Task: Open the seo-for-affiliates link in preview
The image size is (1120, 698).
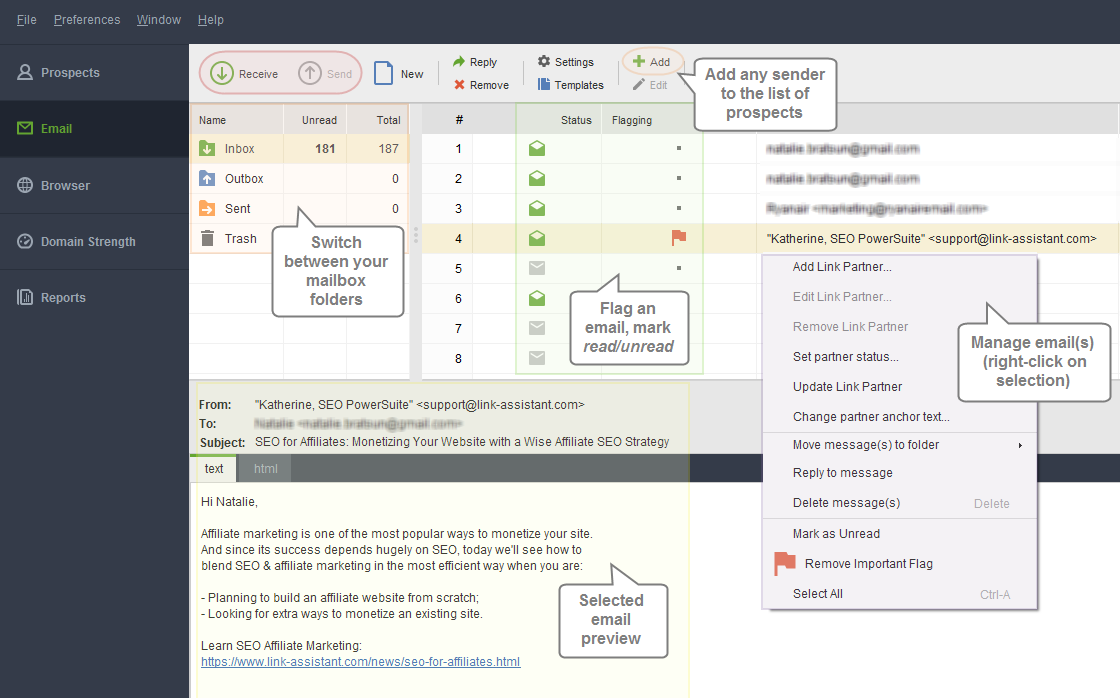Action: (361, 662)
